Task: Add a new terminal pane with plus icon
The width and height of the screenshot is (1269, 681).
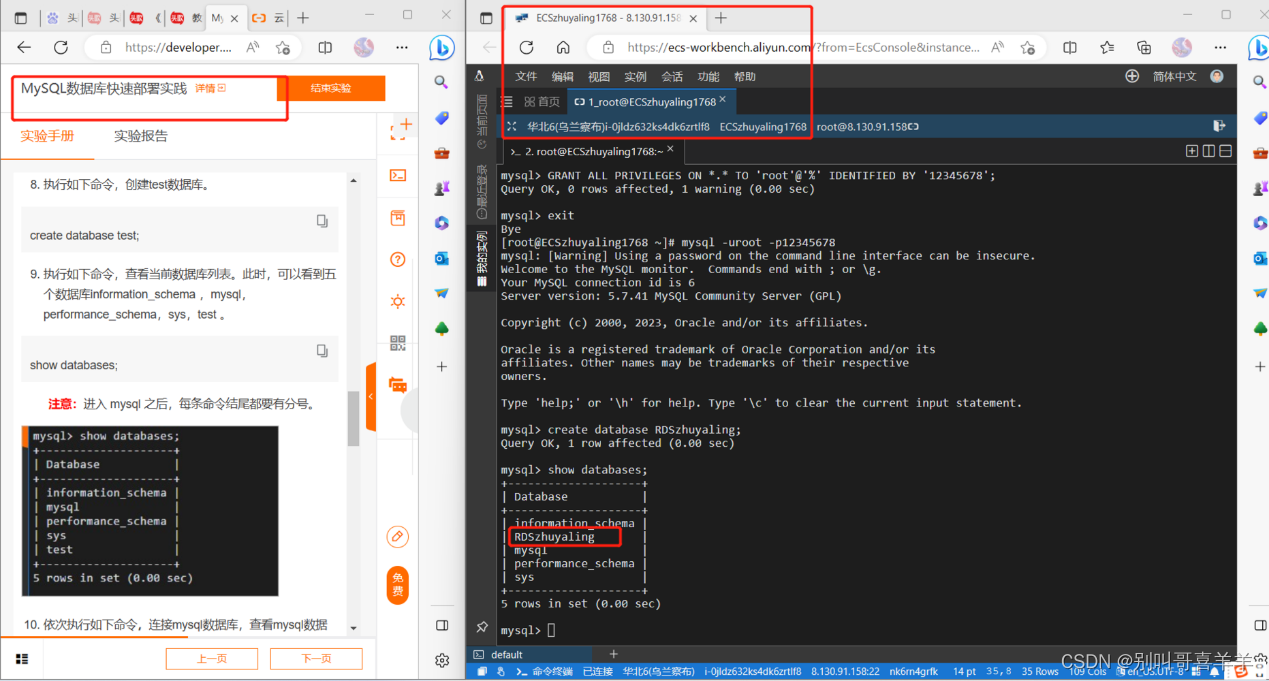Action: 1191,151
